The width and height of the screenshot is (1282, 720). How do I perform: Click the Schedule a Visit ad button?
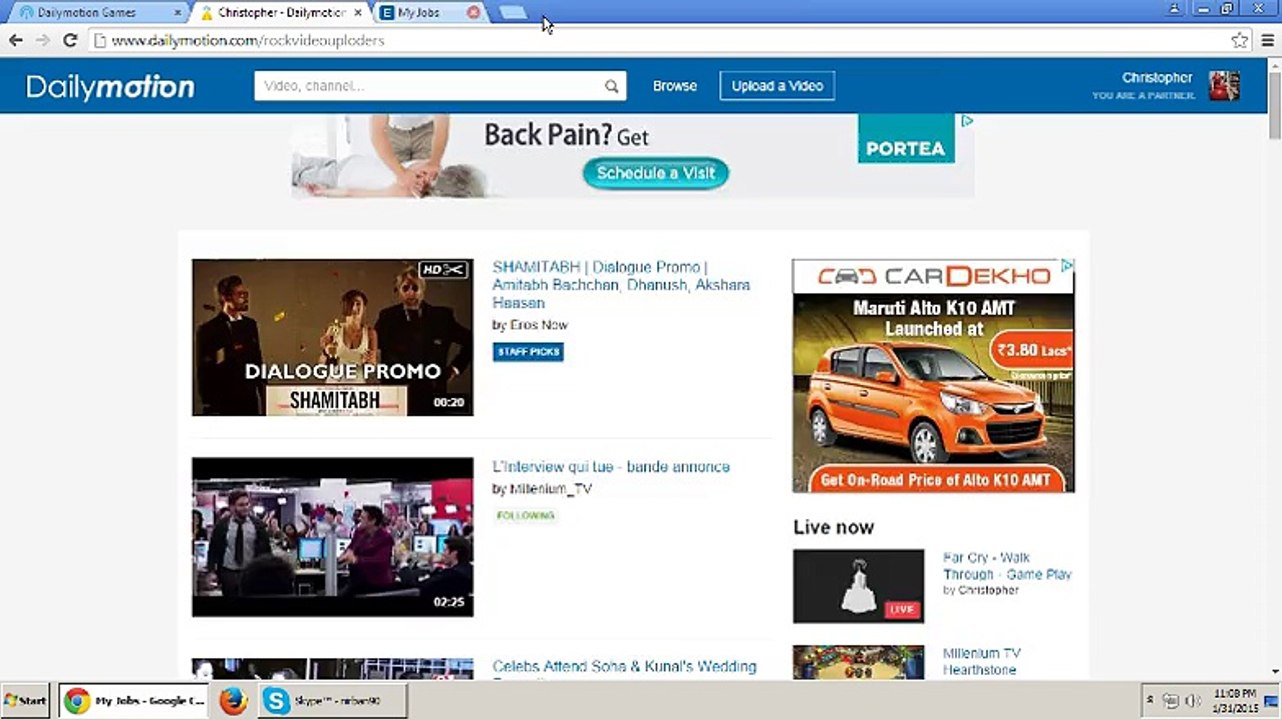(x=656, y=173)
